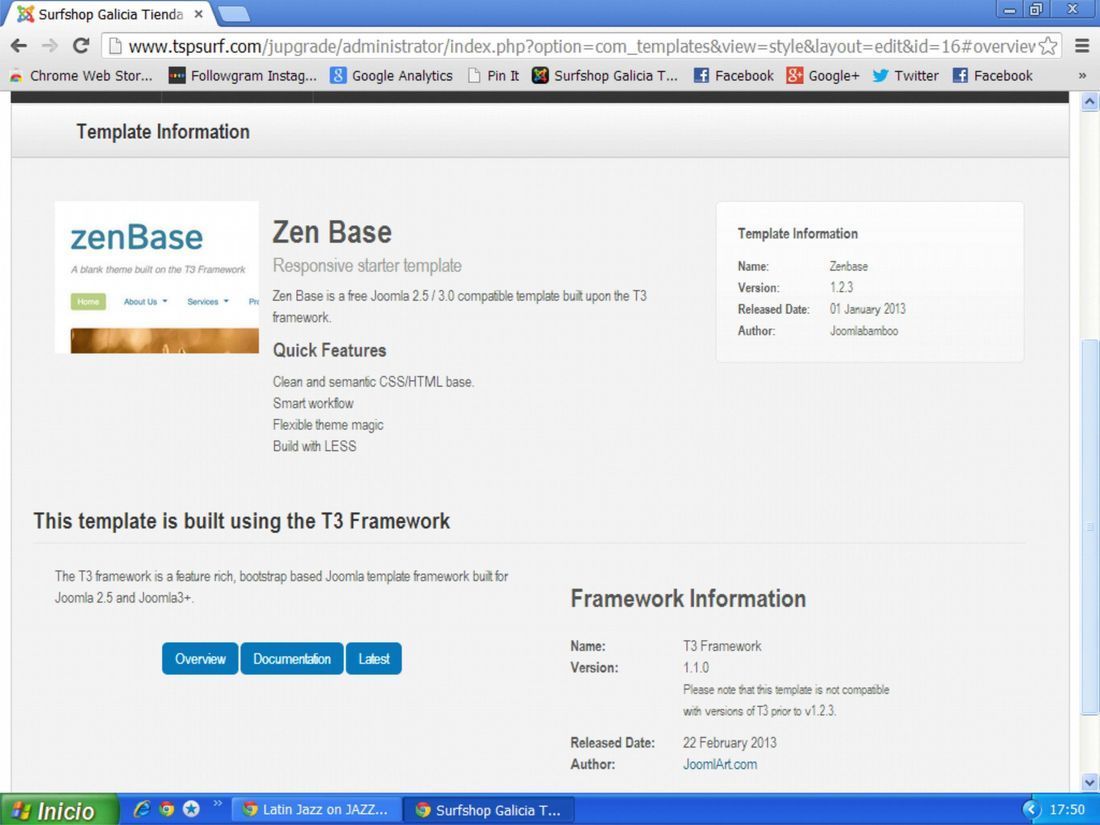Switch to Surfshop Galicia taskbar window
The width and height of the screenshot is (1100, 825).
tap(489, 810)
